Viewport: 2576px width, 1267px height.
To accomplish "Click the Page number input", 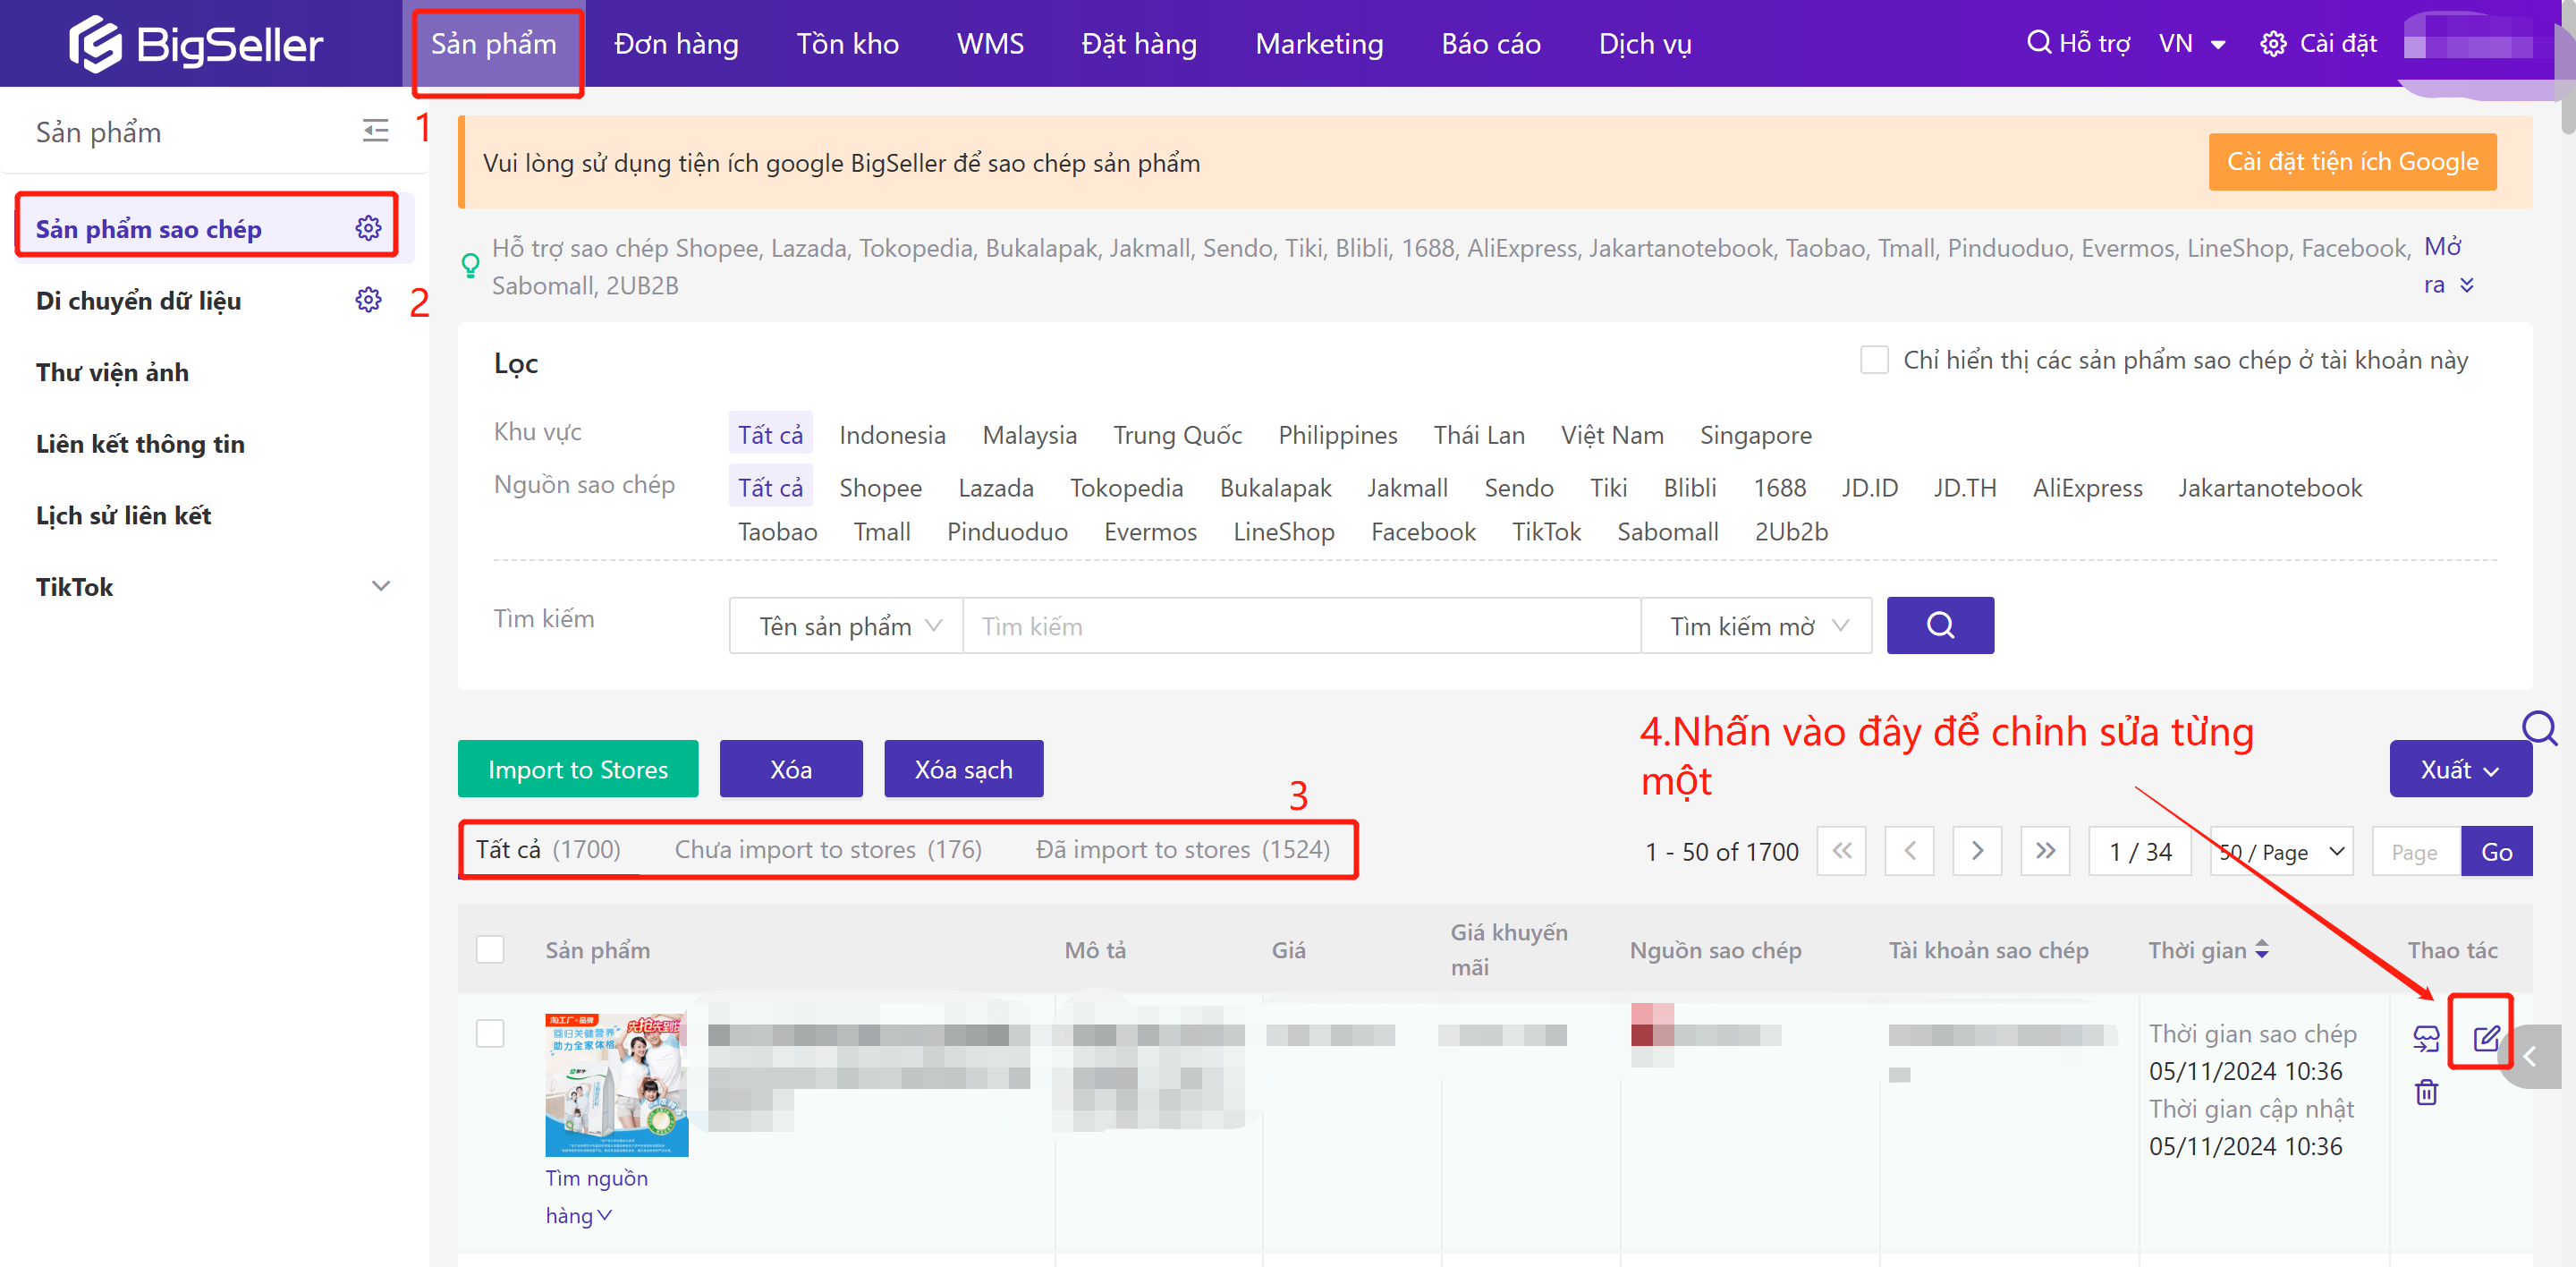I will tap(2415, 851).
